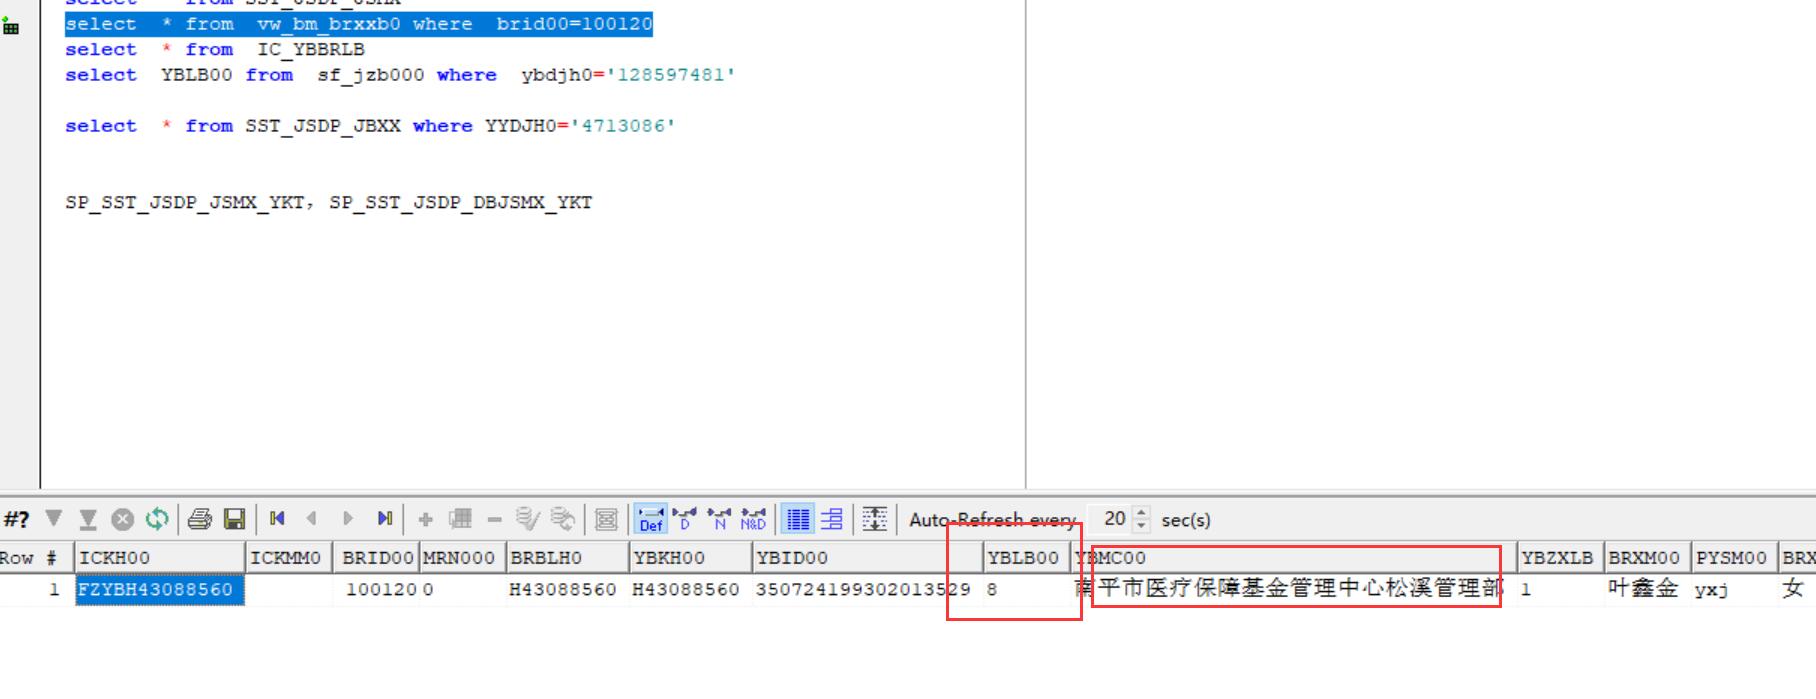Click the YBZXLB column header
The image size is (1816, 699).
click(x=1560, y=558)
